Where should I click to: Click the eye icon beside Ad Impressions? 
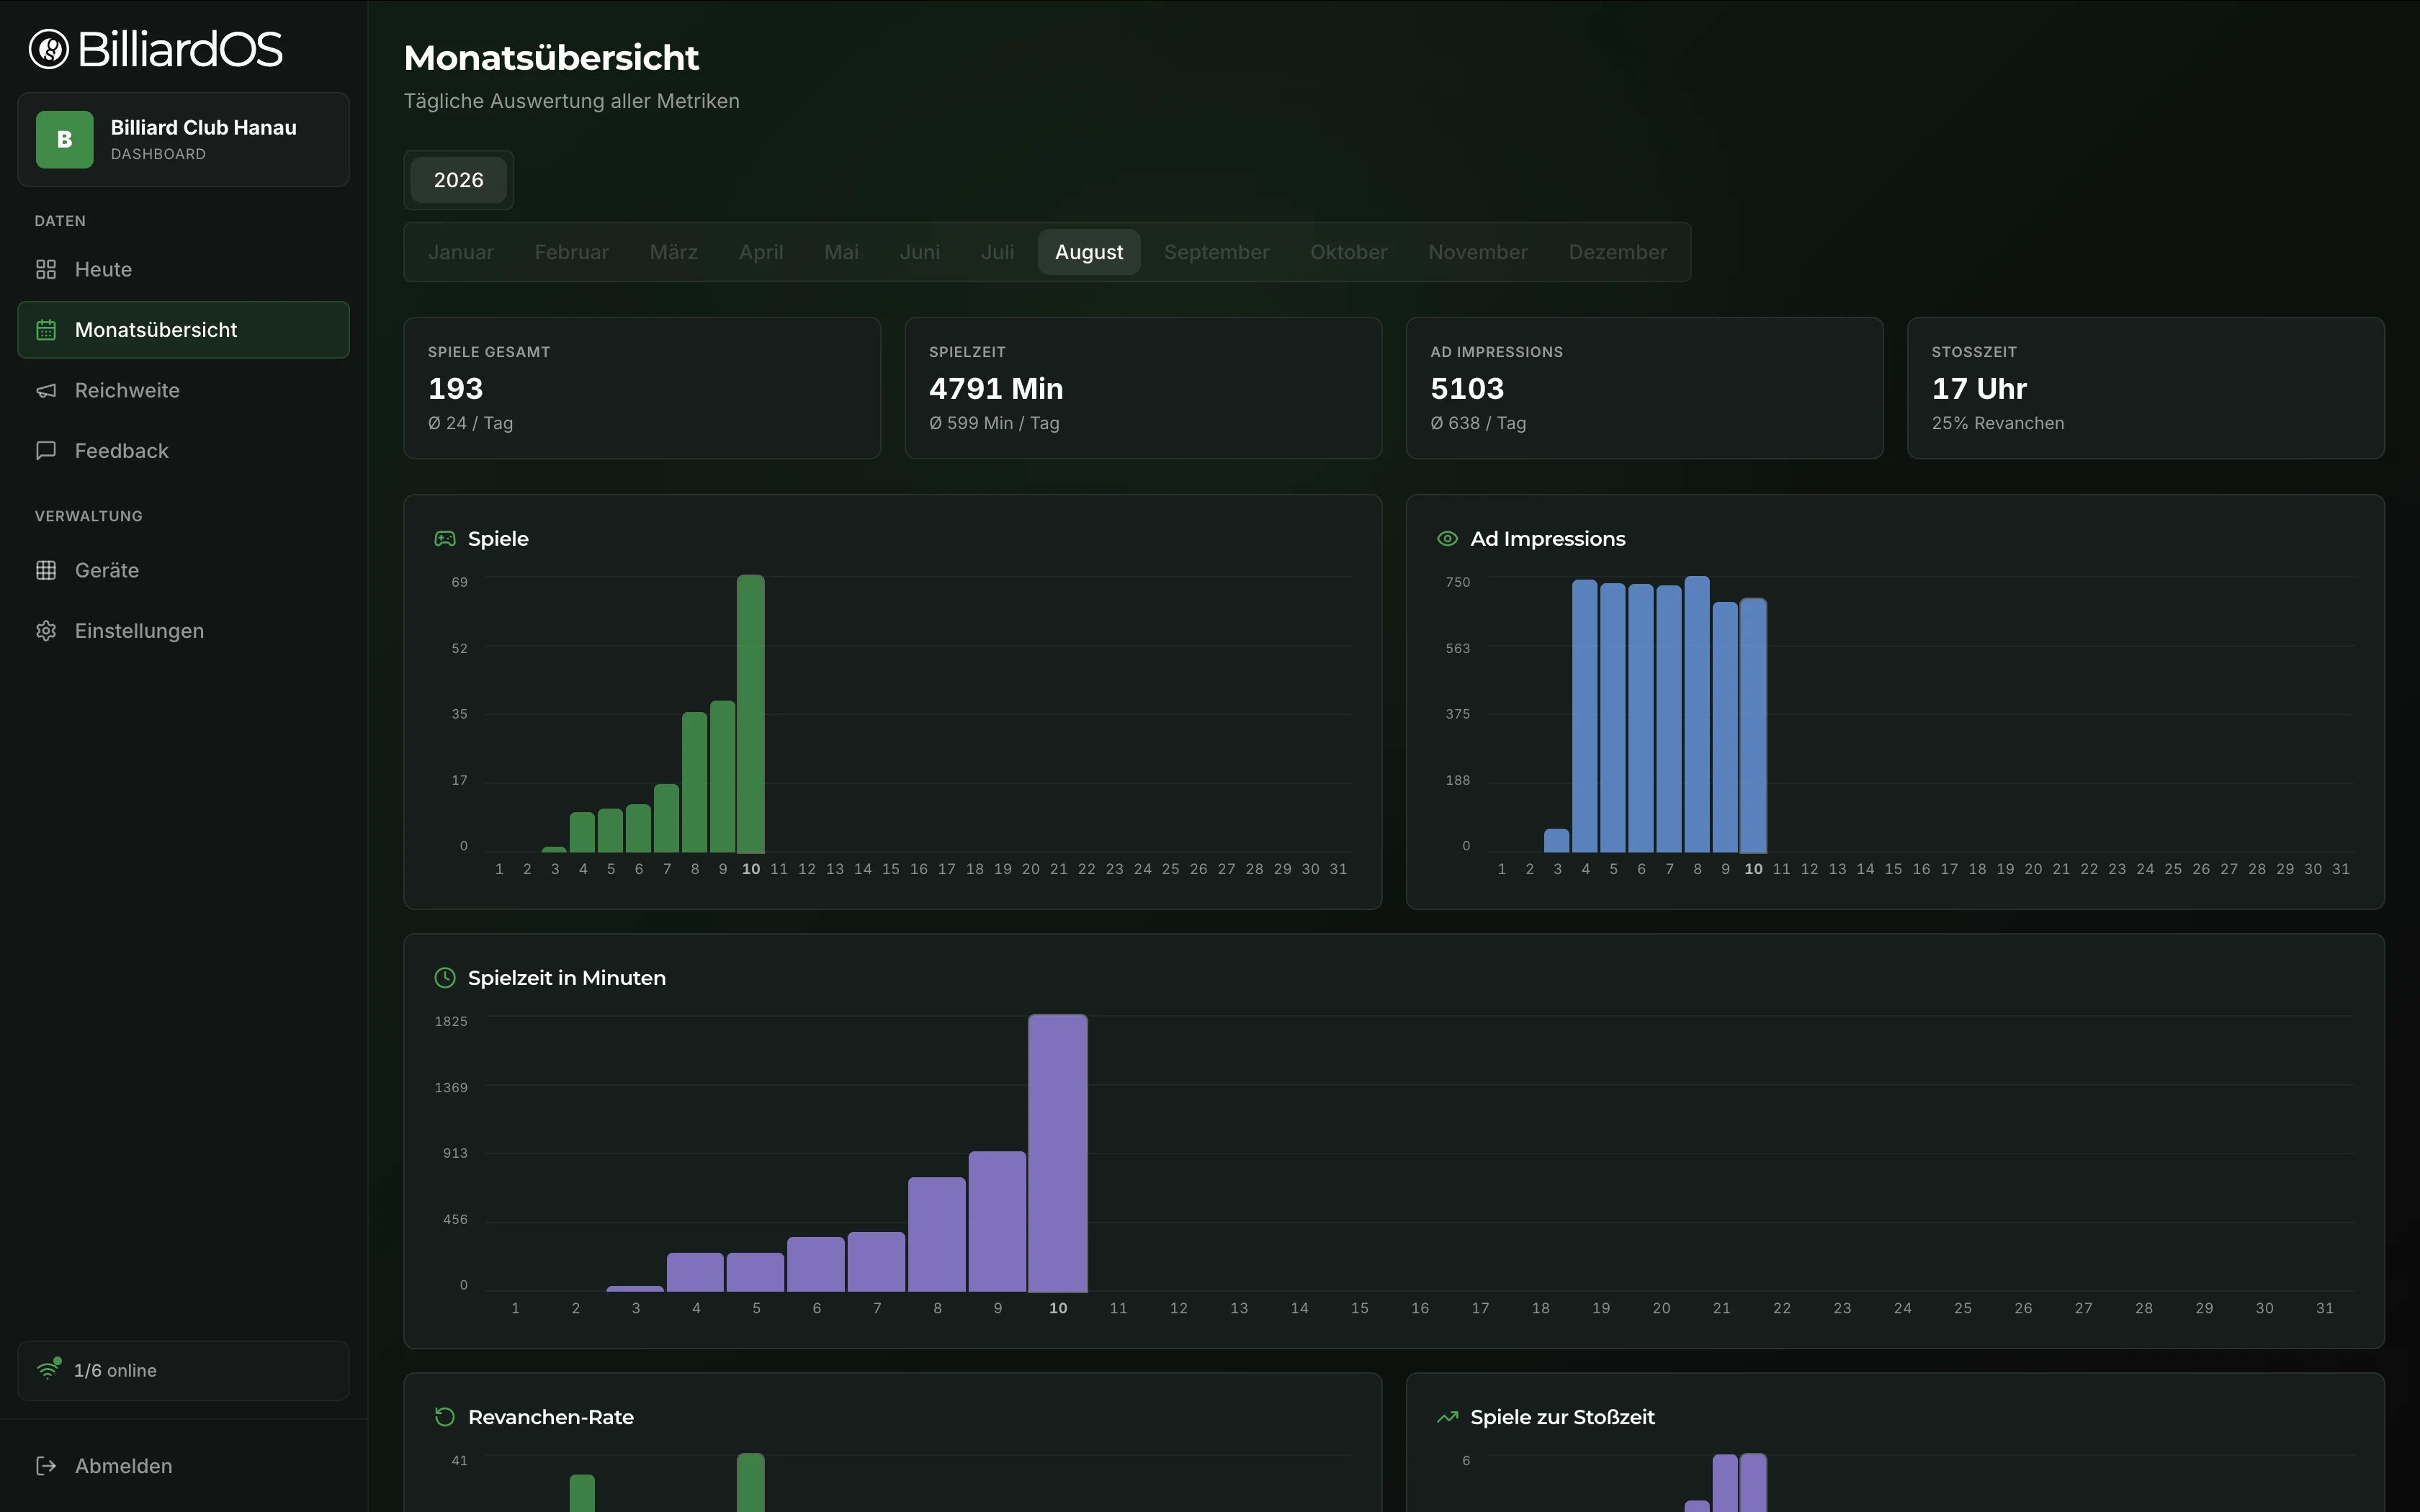point(1447,539)
